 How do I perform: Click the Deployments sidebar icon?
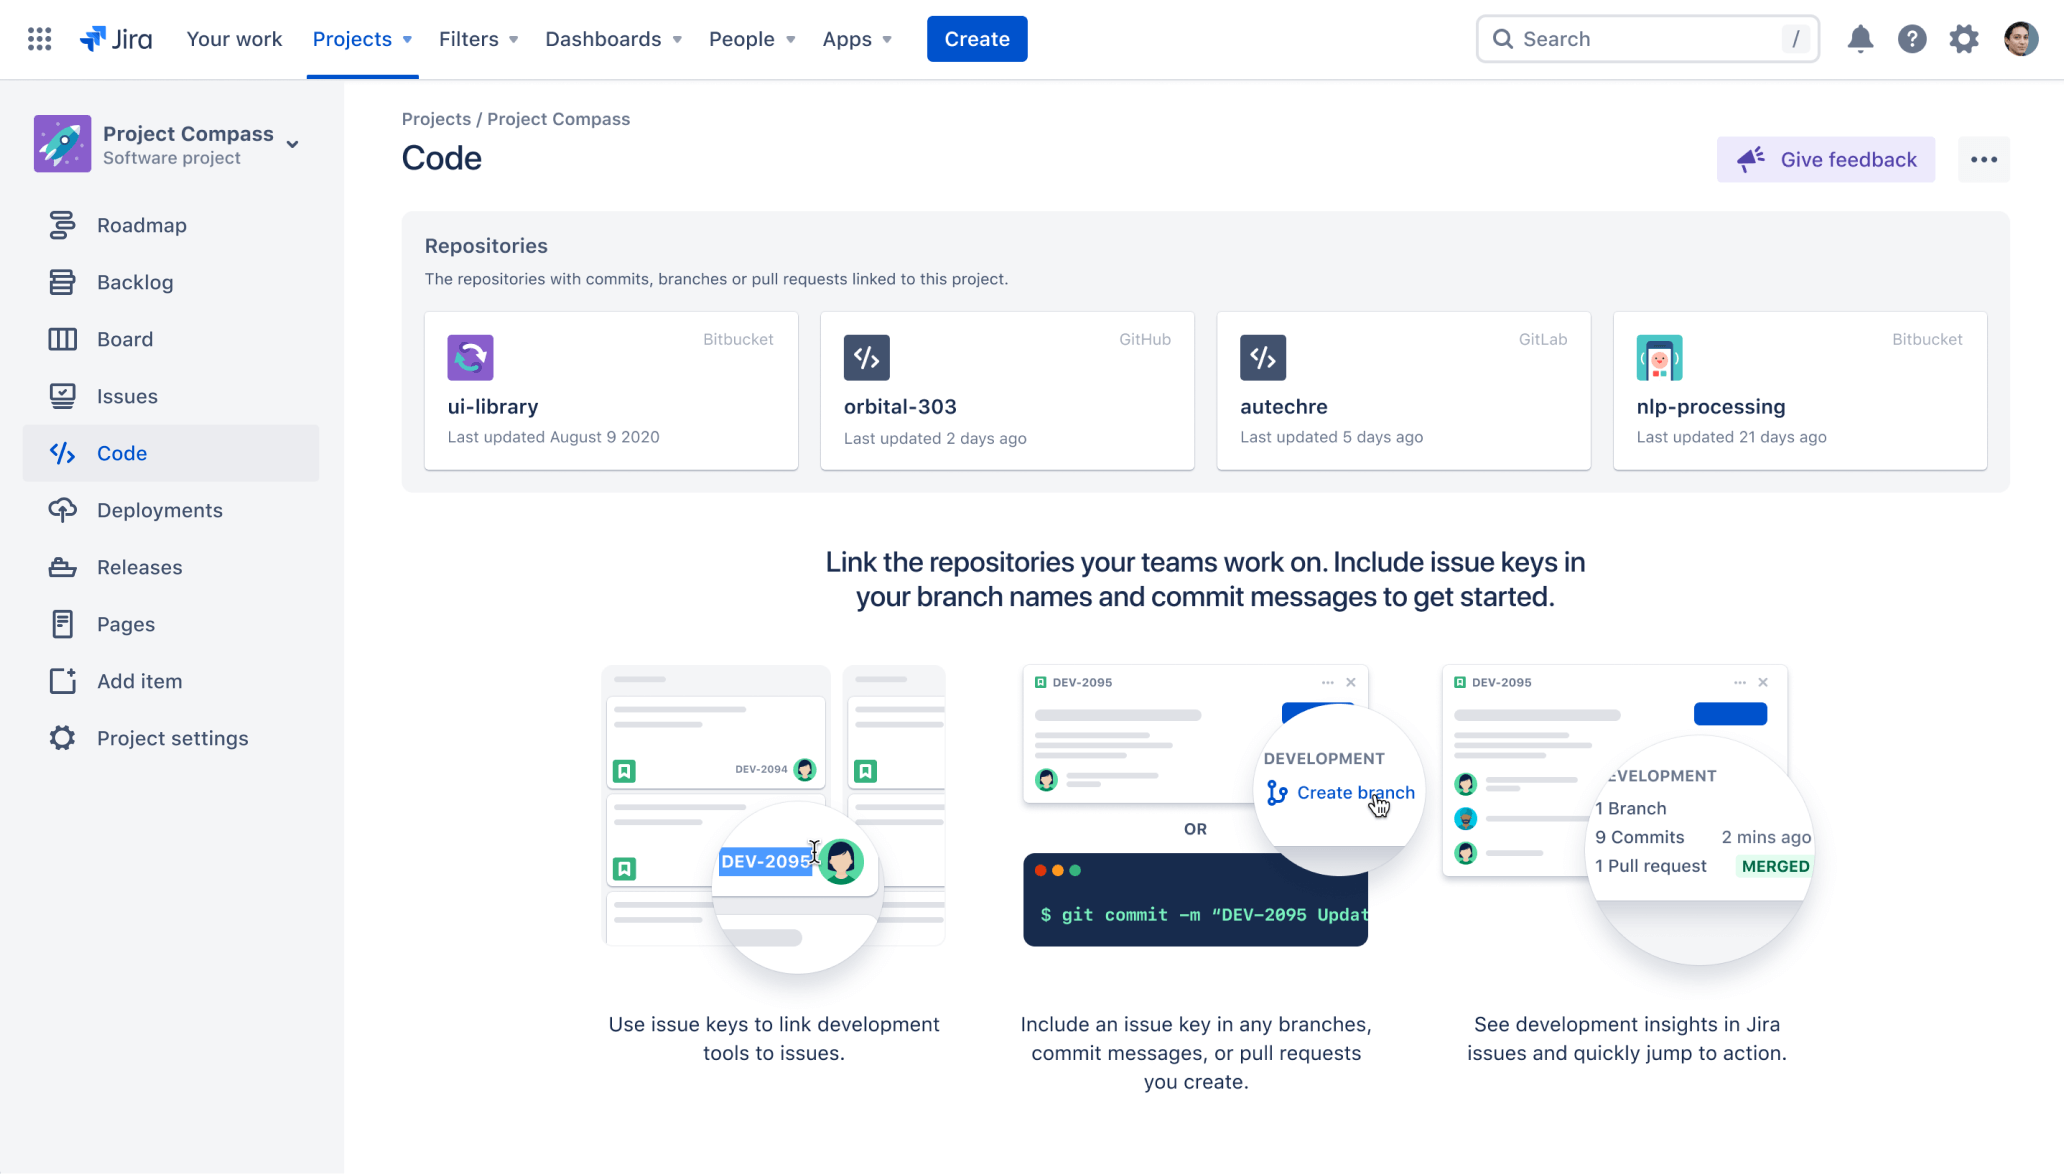pos(62,509)
